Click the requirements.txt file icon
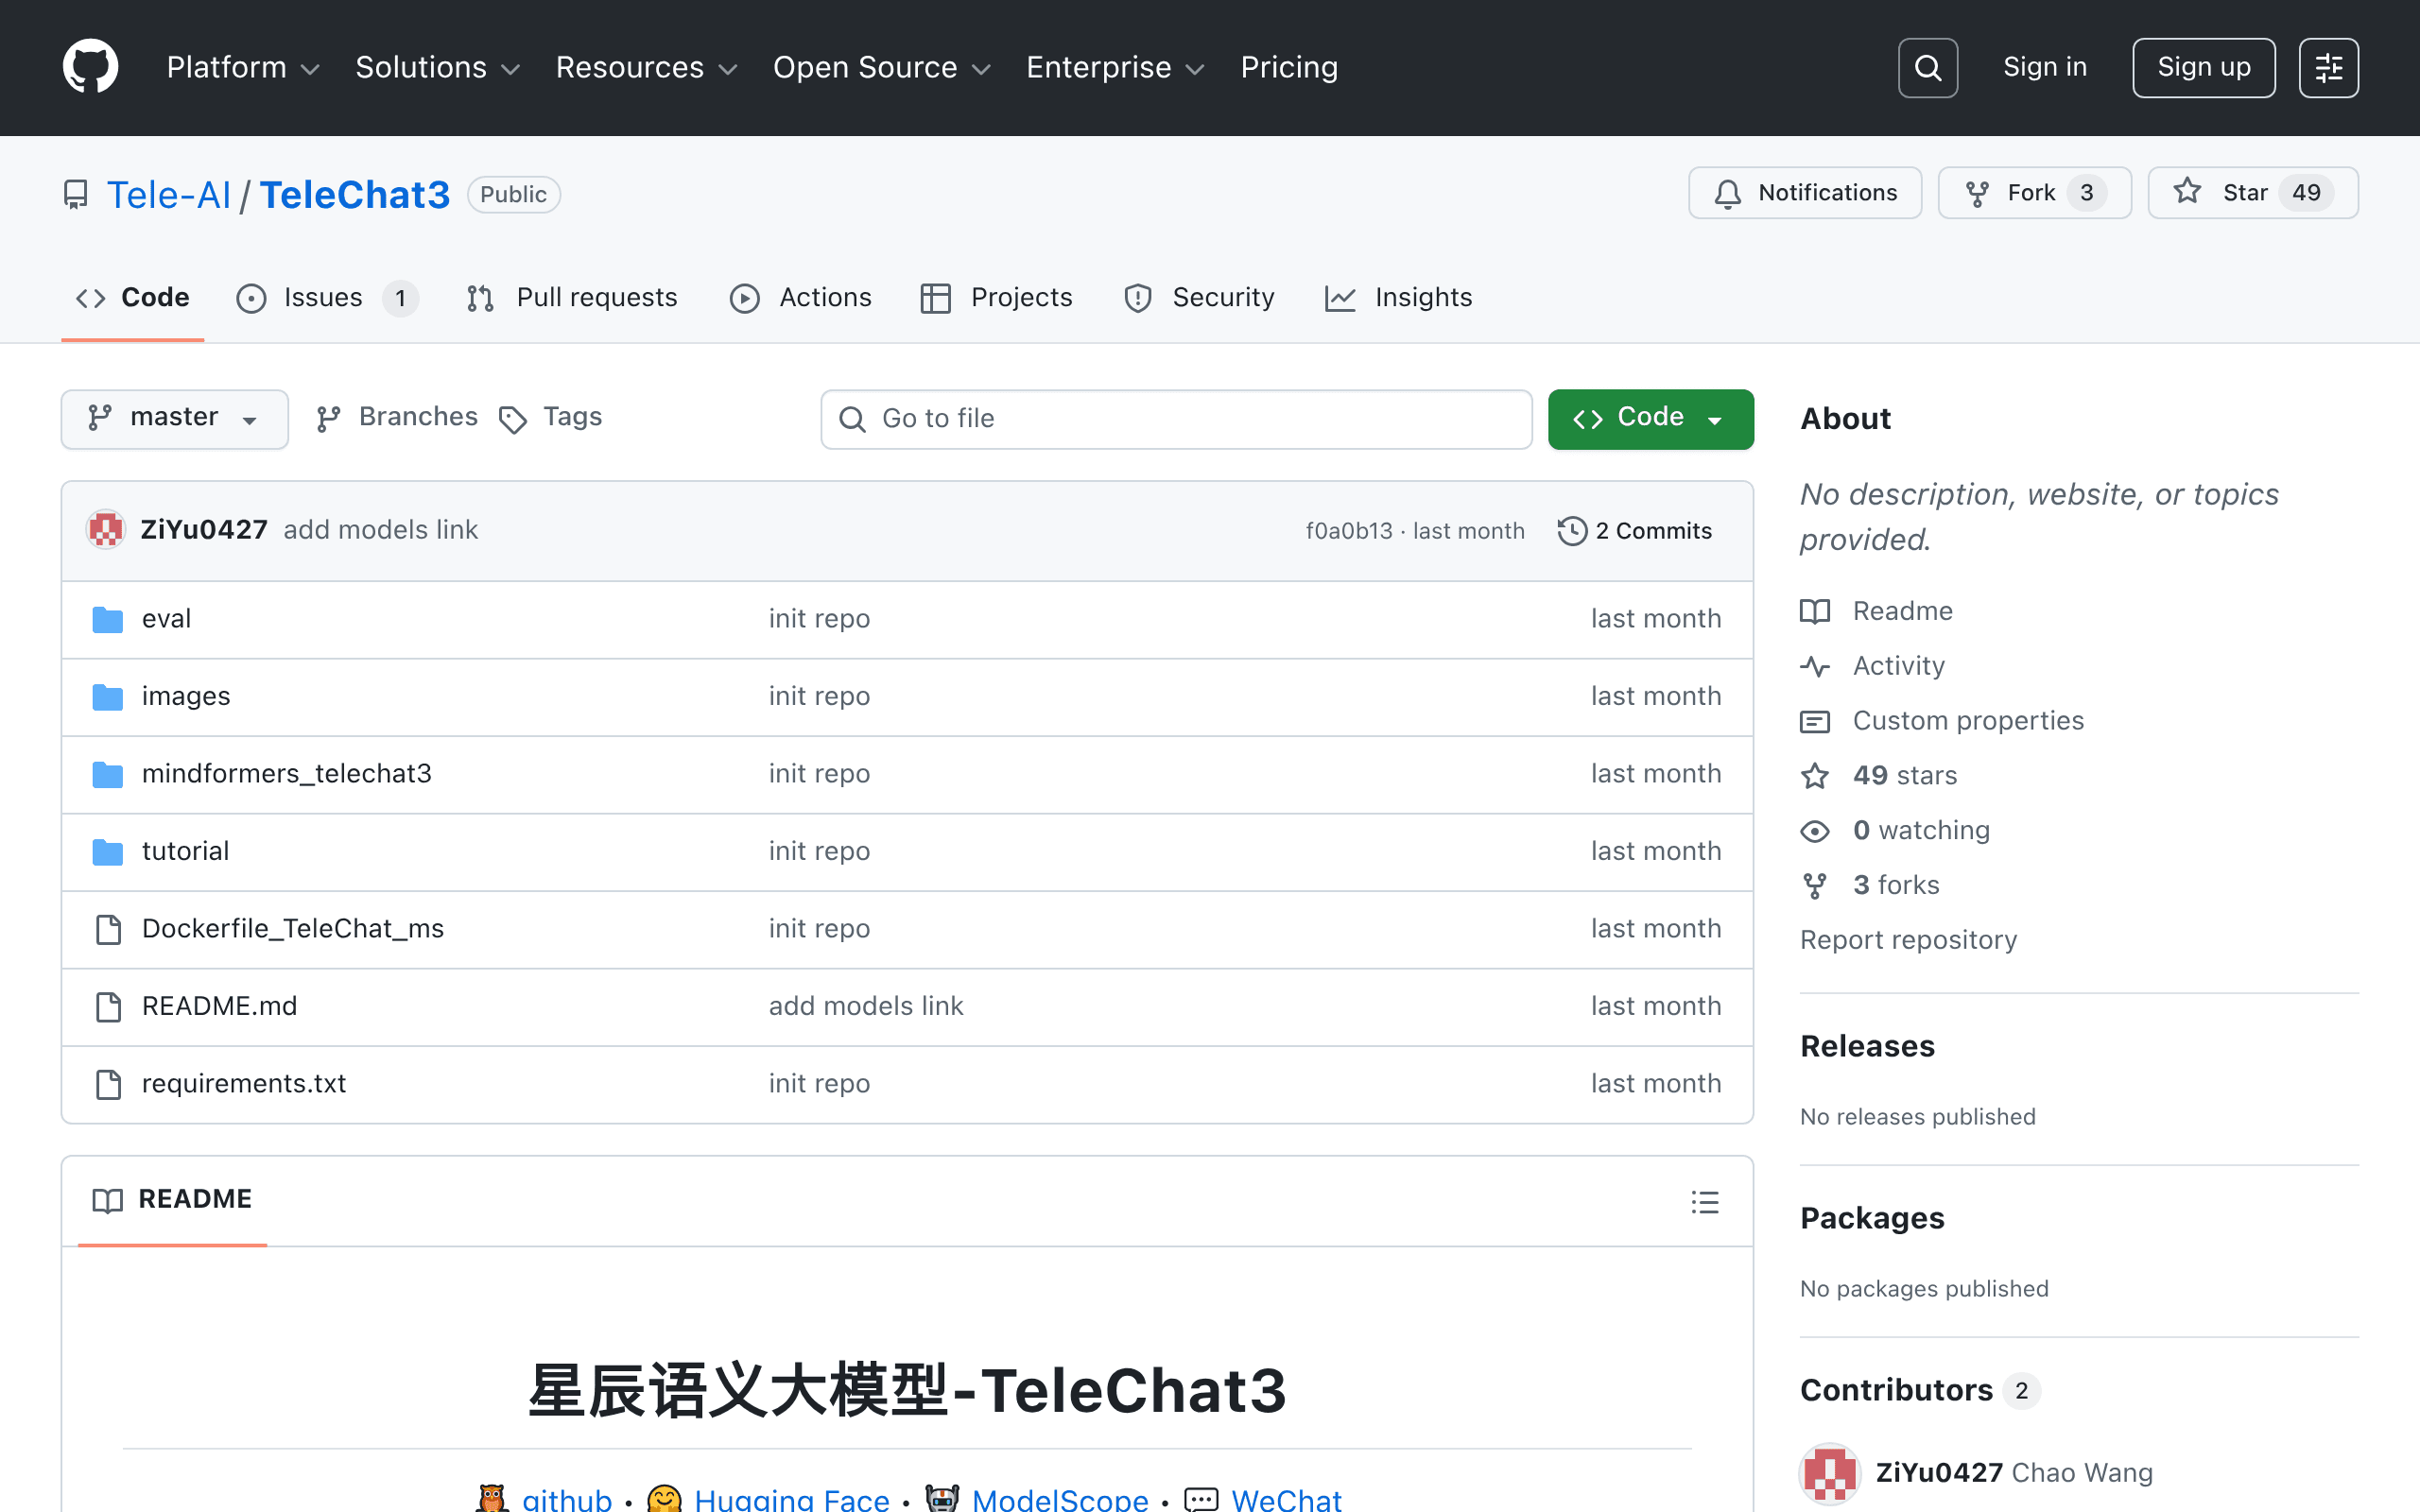Screen dimensions: 2420x1512 tap(108, 1084)
